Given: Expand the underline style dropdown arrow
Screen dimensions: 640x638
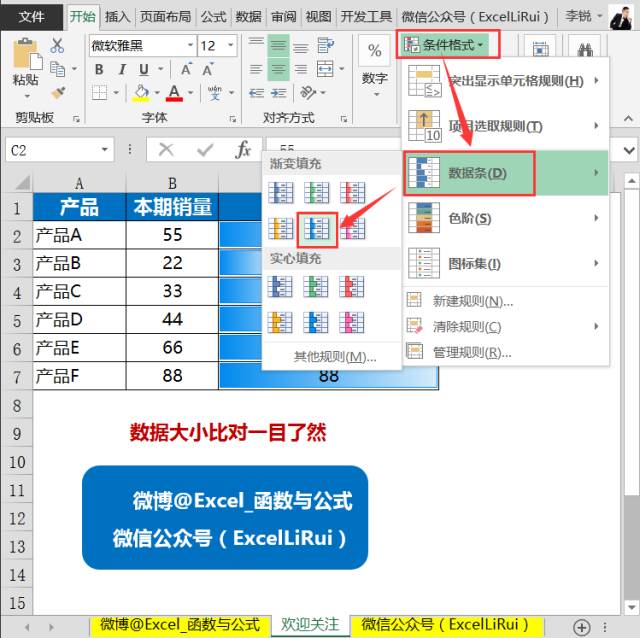Looking at the screenshot, I should coord(161,69).
